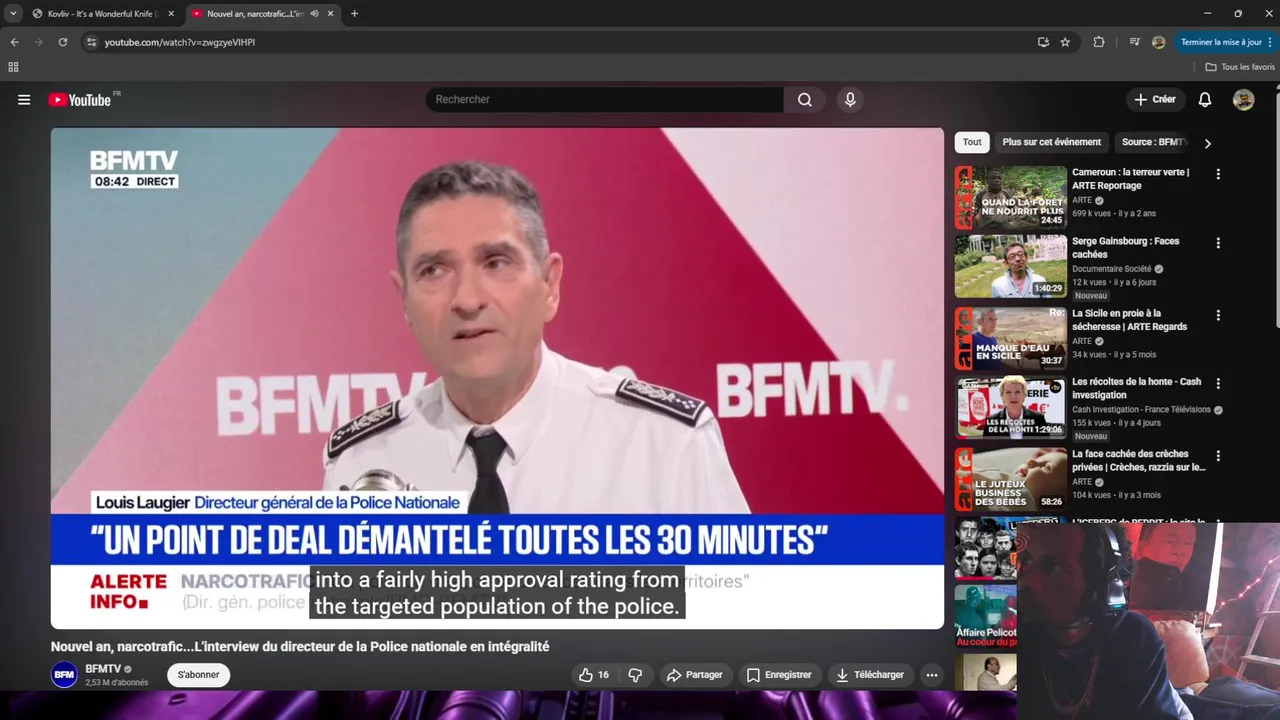This screenshot has height=720, width=1280.
Task: Open Documentaire Société channel name
Action: point(1111,269)
